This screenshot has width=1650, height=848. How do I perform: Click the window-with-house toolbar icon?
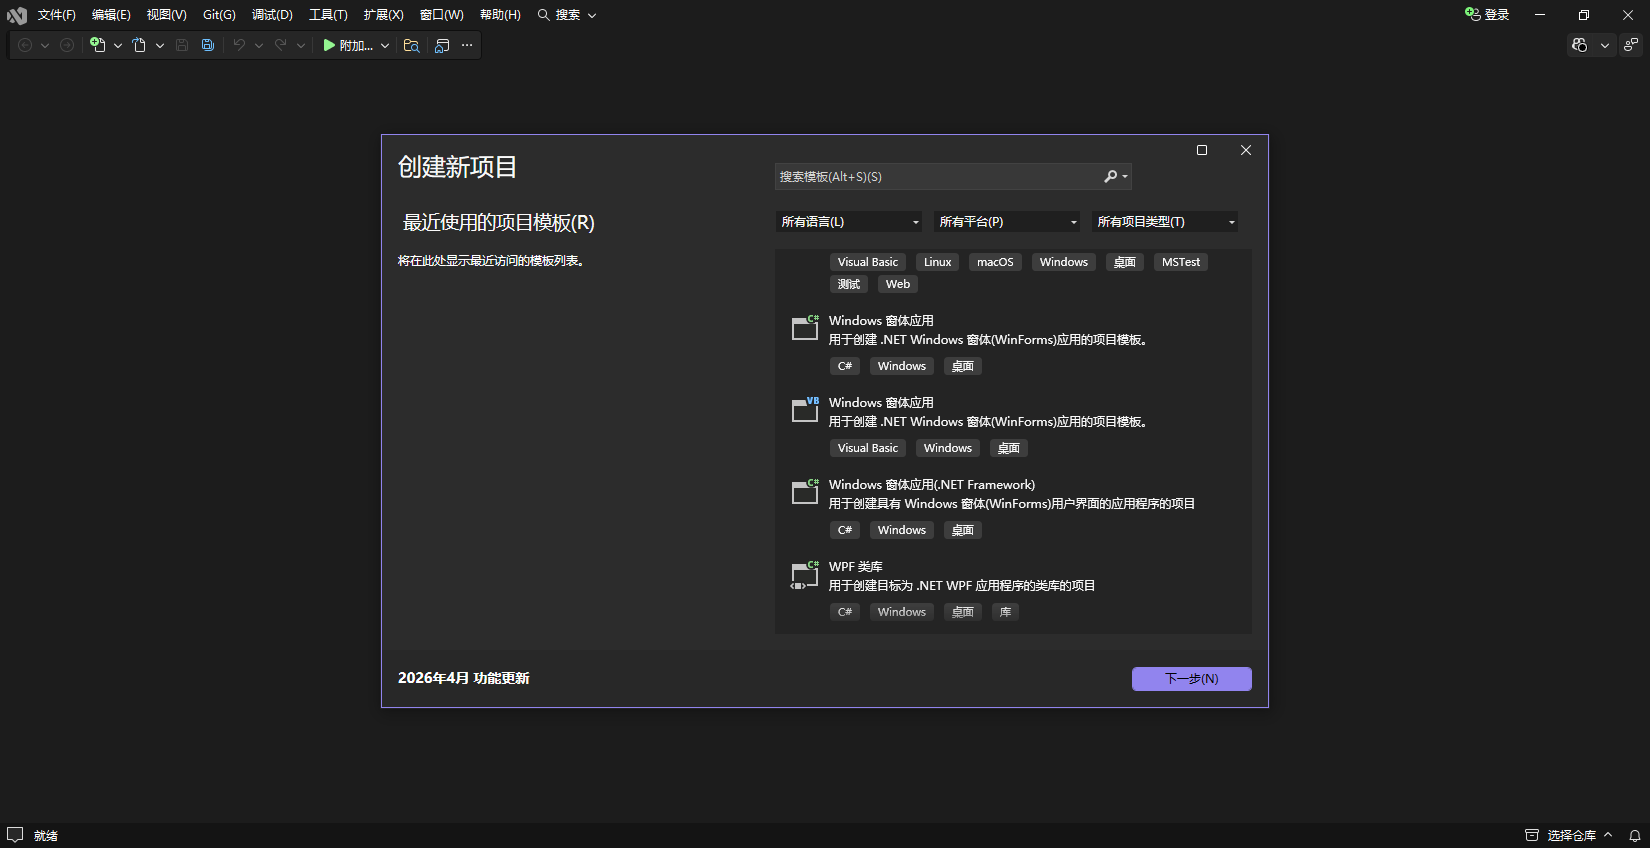pos(442,45)
